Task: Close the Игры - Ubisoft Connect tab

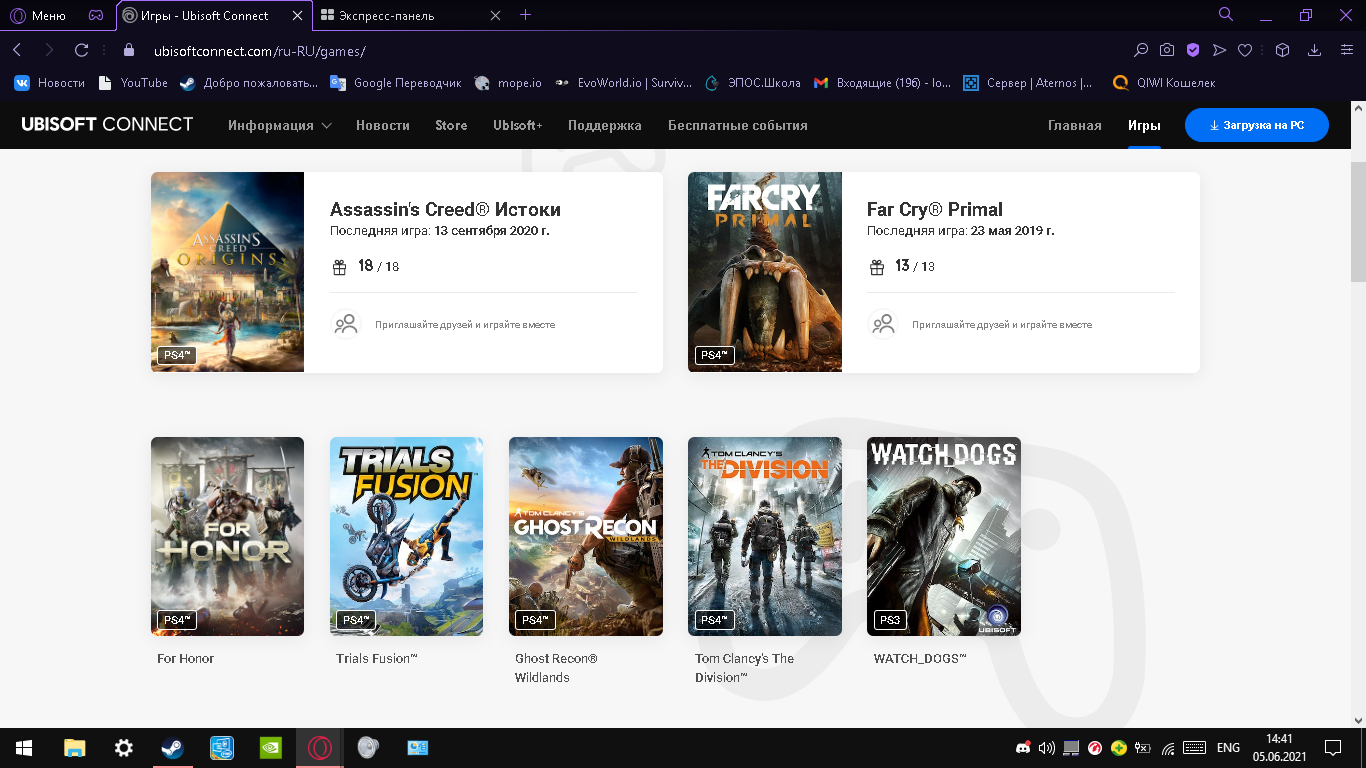Action: 299,15
